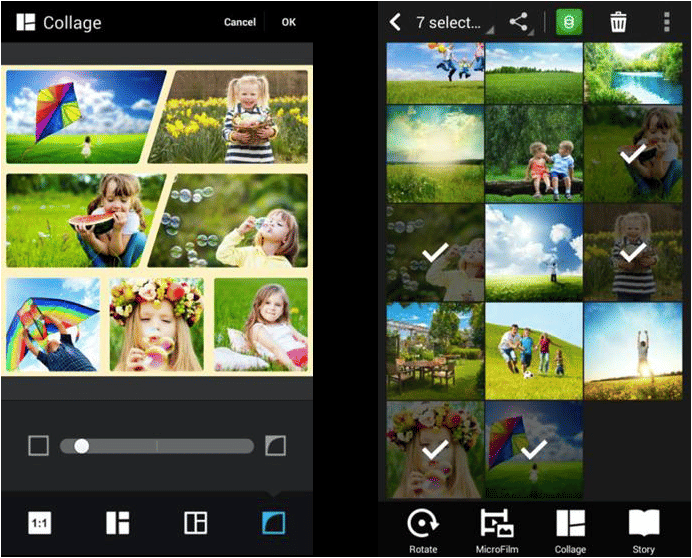Cancel the collage editing
Image resolution: width=692 pixels, height=558 pixels.
240,22
